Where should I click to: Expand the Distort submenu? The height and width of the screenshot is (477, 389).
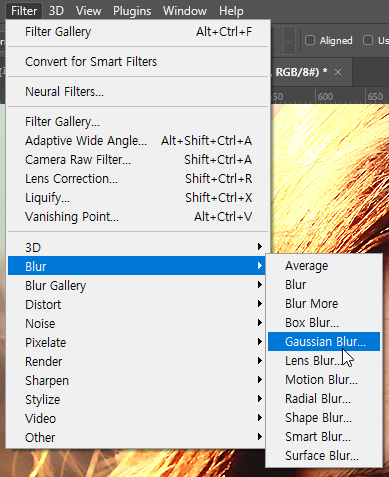pos(138,304)
